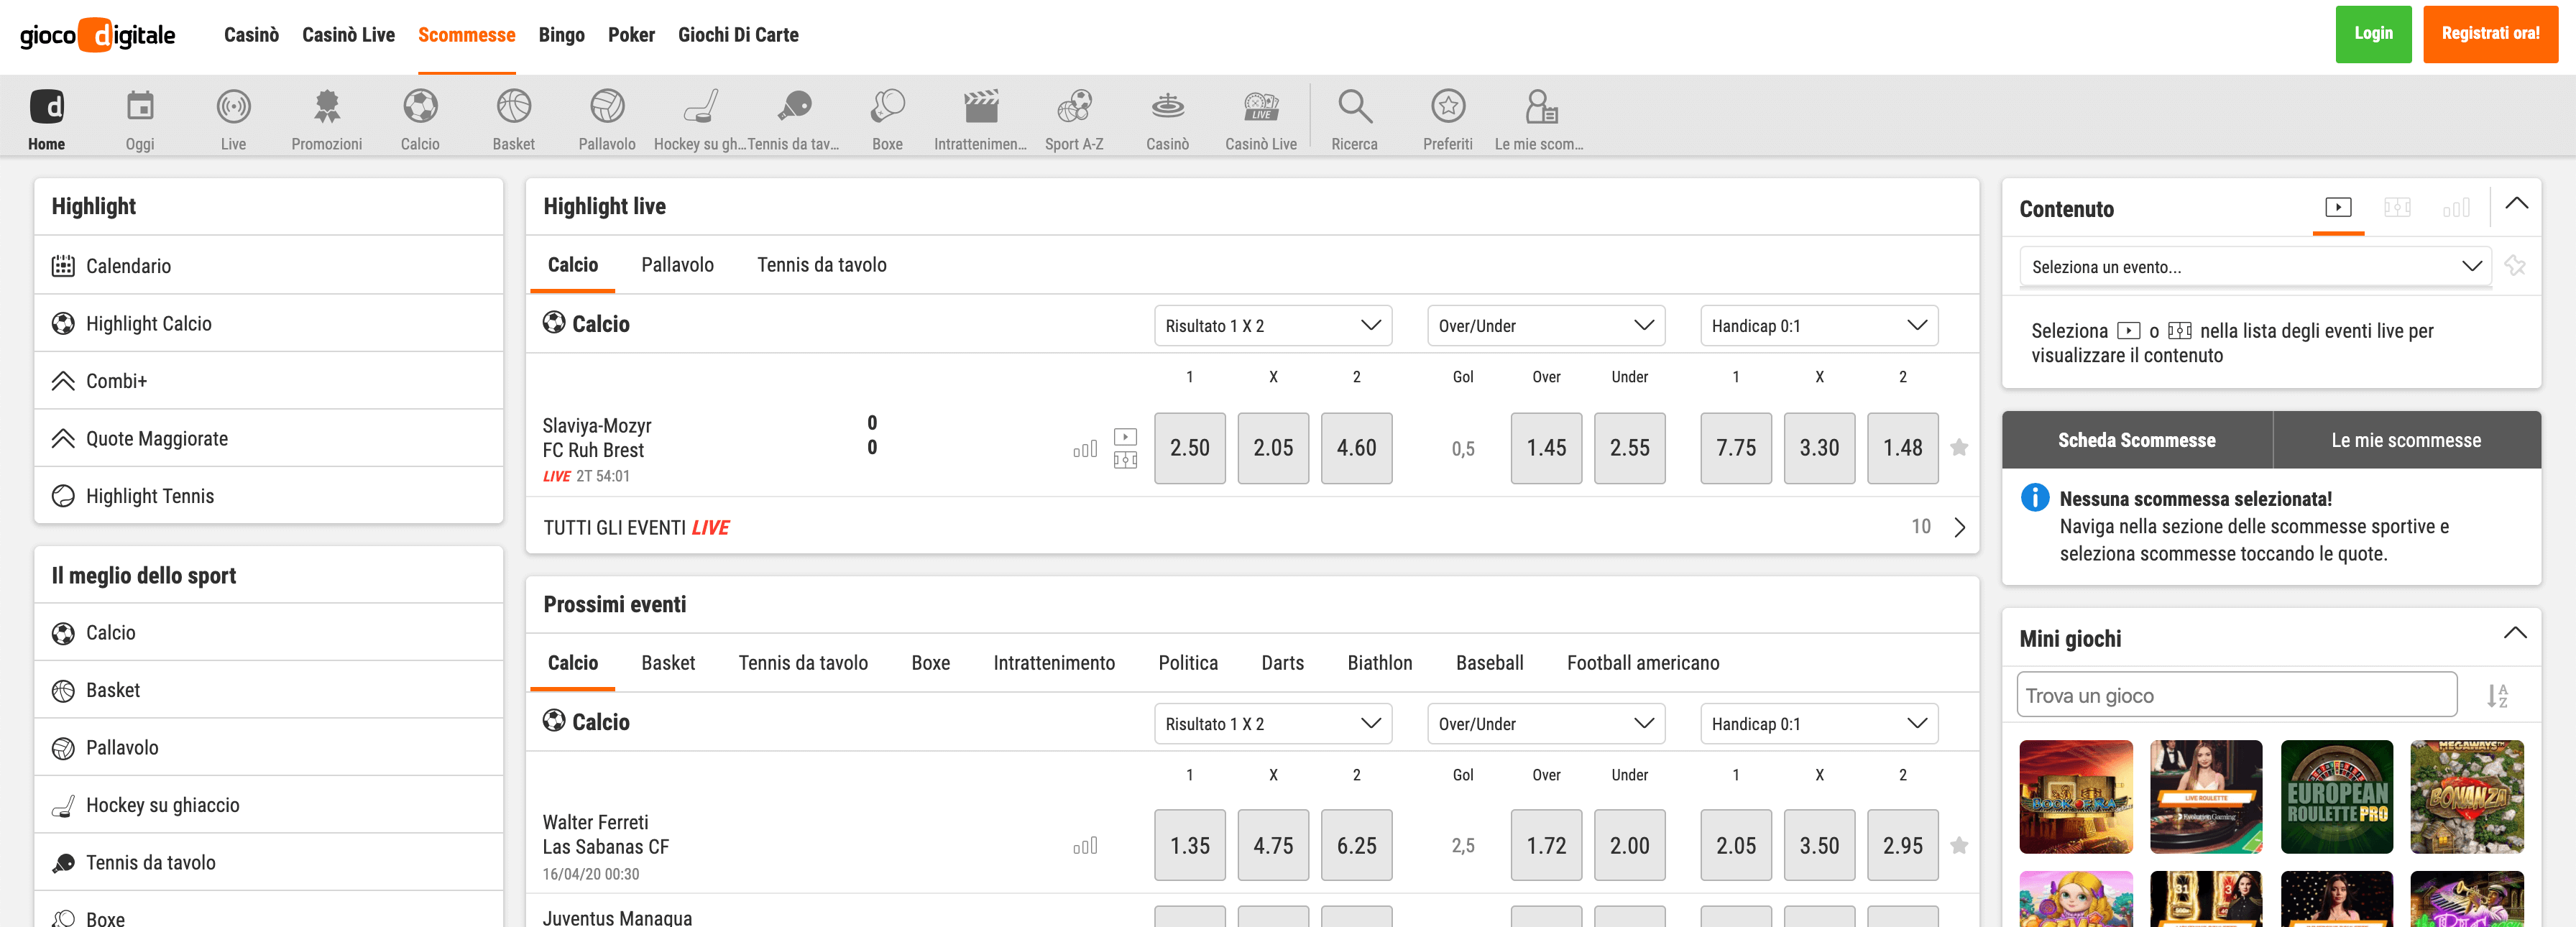This screenshot has height=927, width=2576.
Task: Click the green Login button
Action: [2373, 34]
